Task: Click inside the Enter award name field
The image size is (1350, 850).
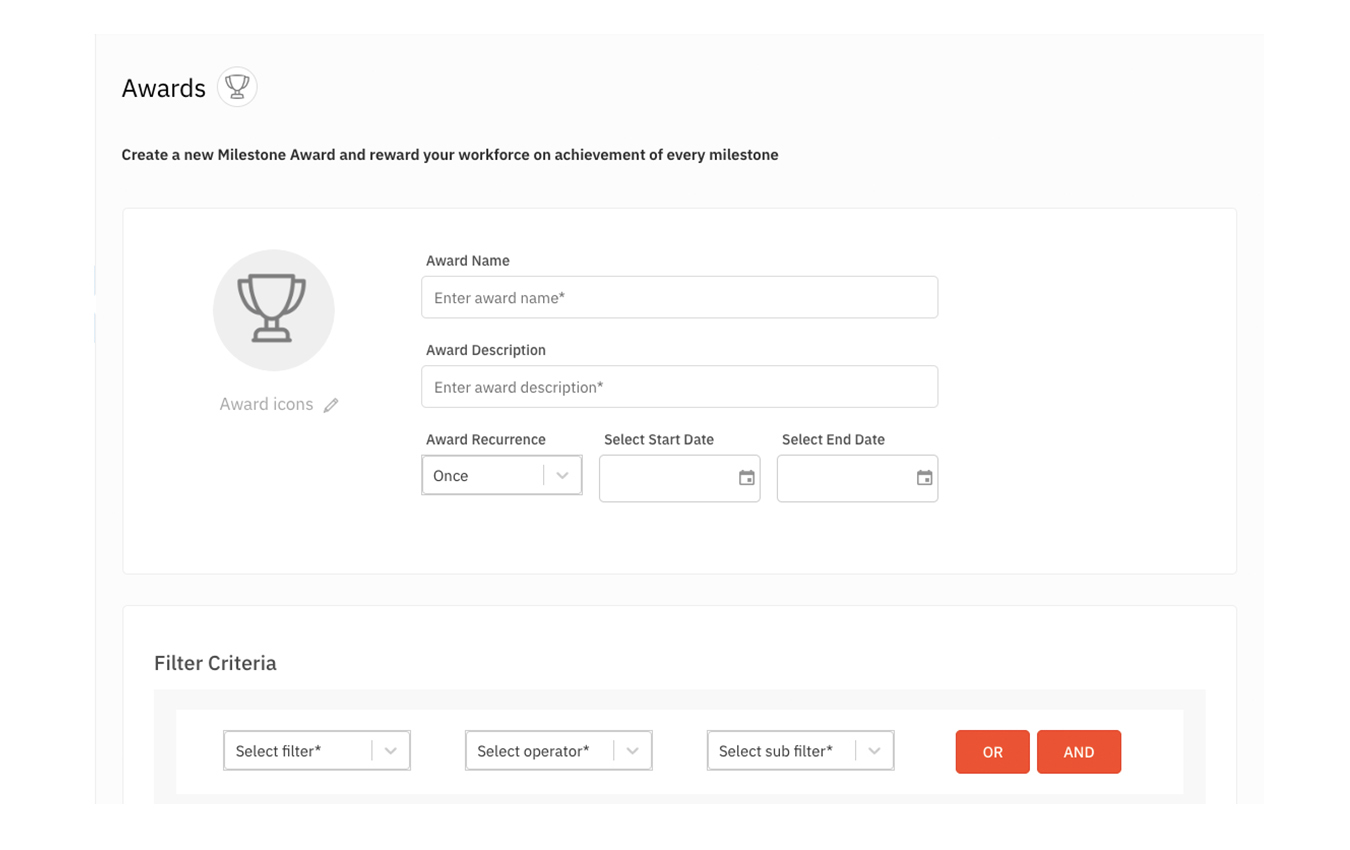Action: [680, 297]
